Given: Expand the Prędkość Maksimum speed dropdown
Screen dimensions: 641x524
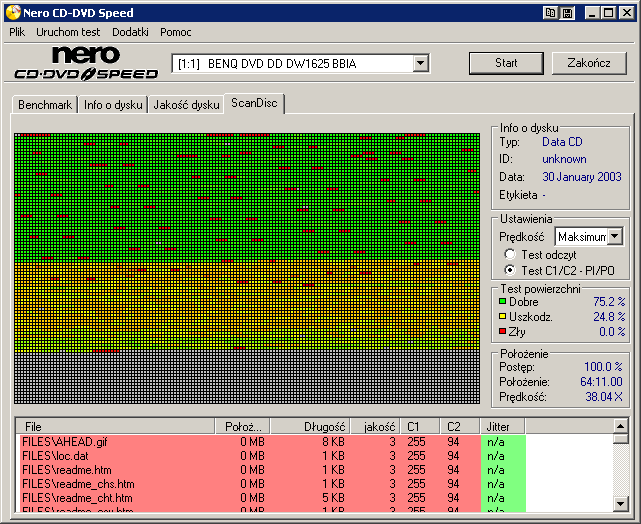Looking at the screenshot, I should pyautogui.click(x=614, y=236).
